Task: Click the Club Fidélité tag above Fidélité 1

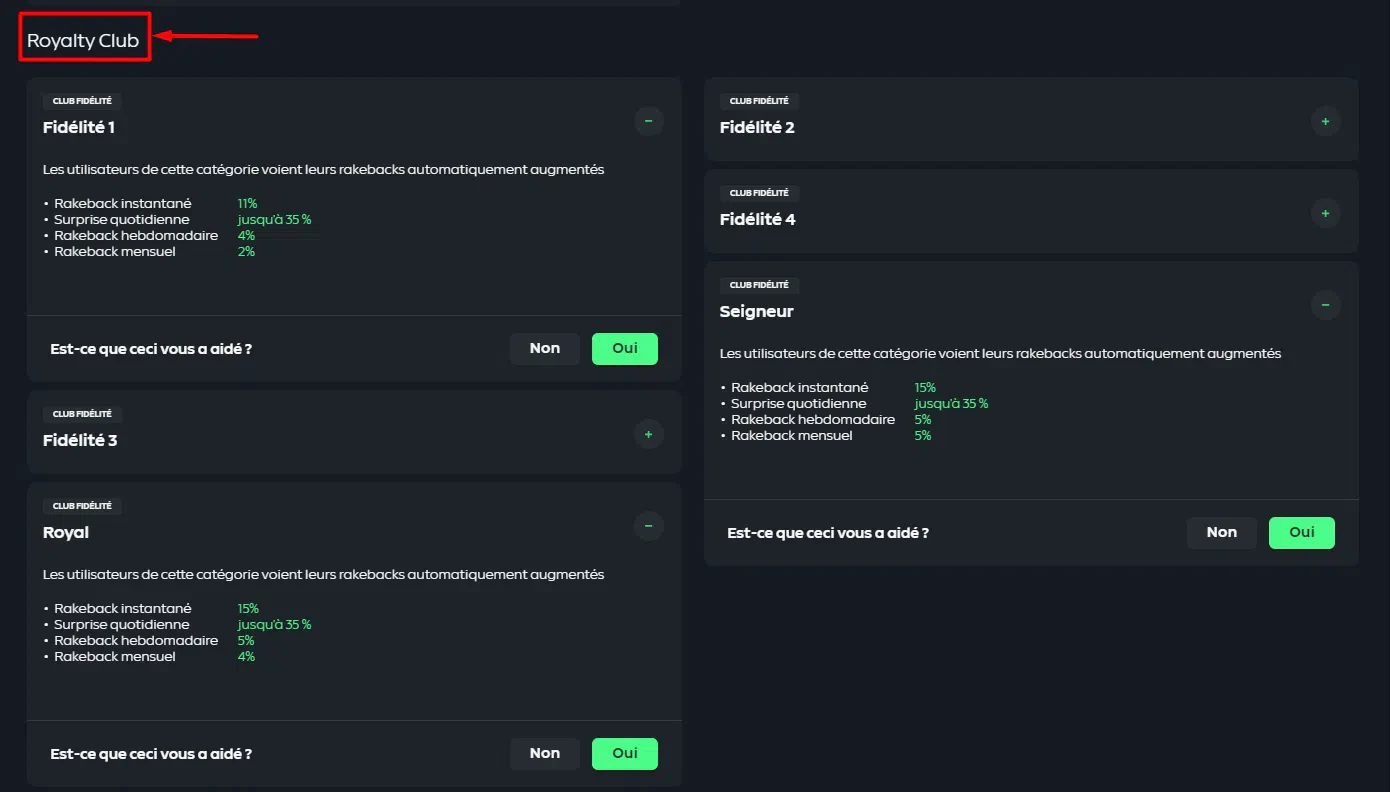Action: (82, 101)
